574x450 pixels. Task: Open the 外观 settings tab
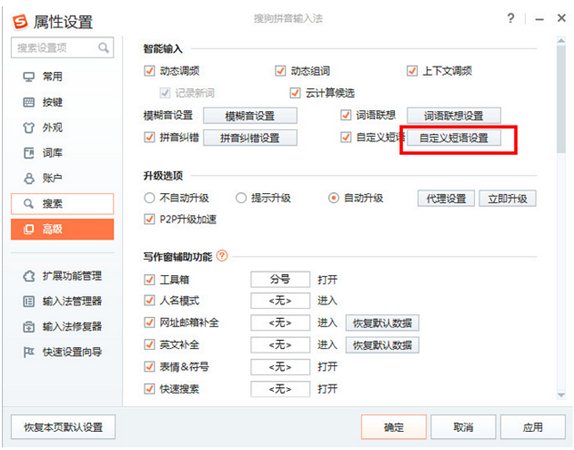[62, 128]
